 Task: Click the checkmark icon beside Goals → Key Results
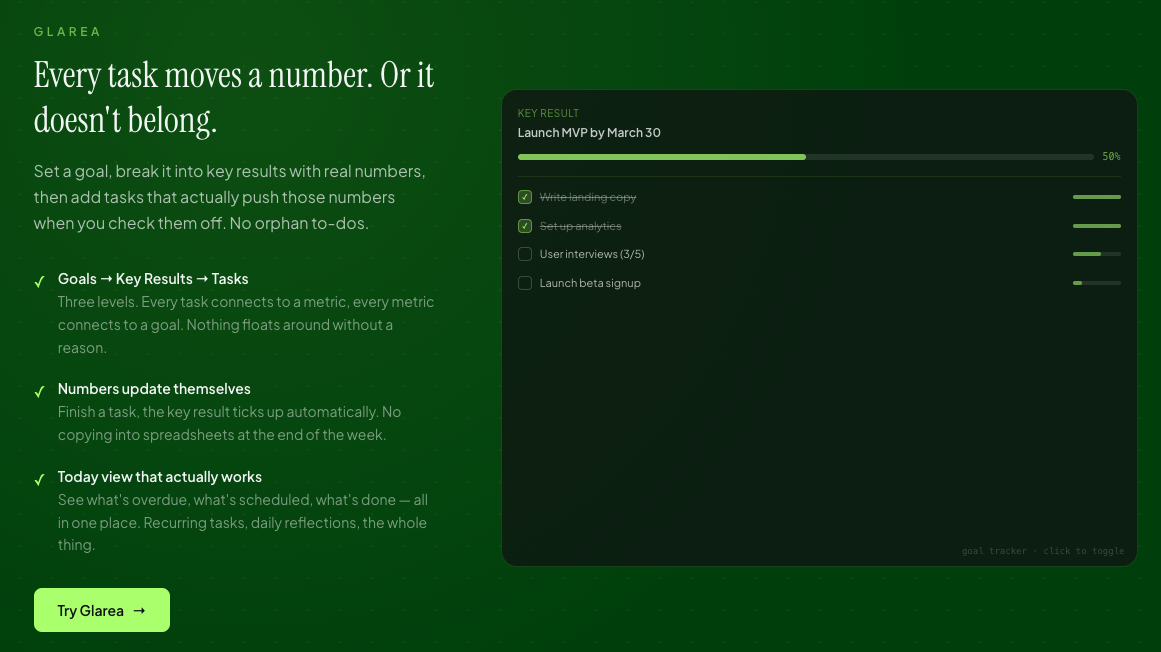40,281
